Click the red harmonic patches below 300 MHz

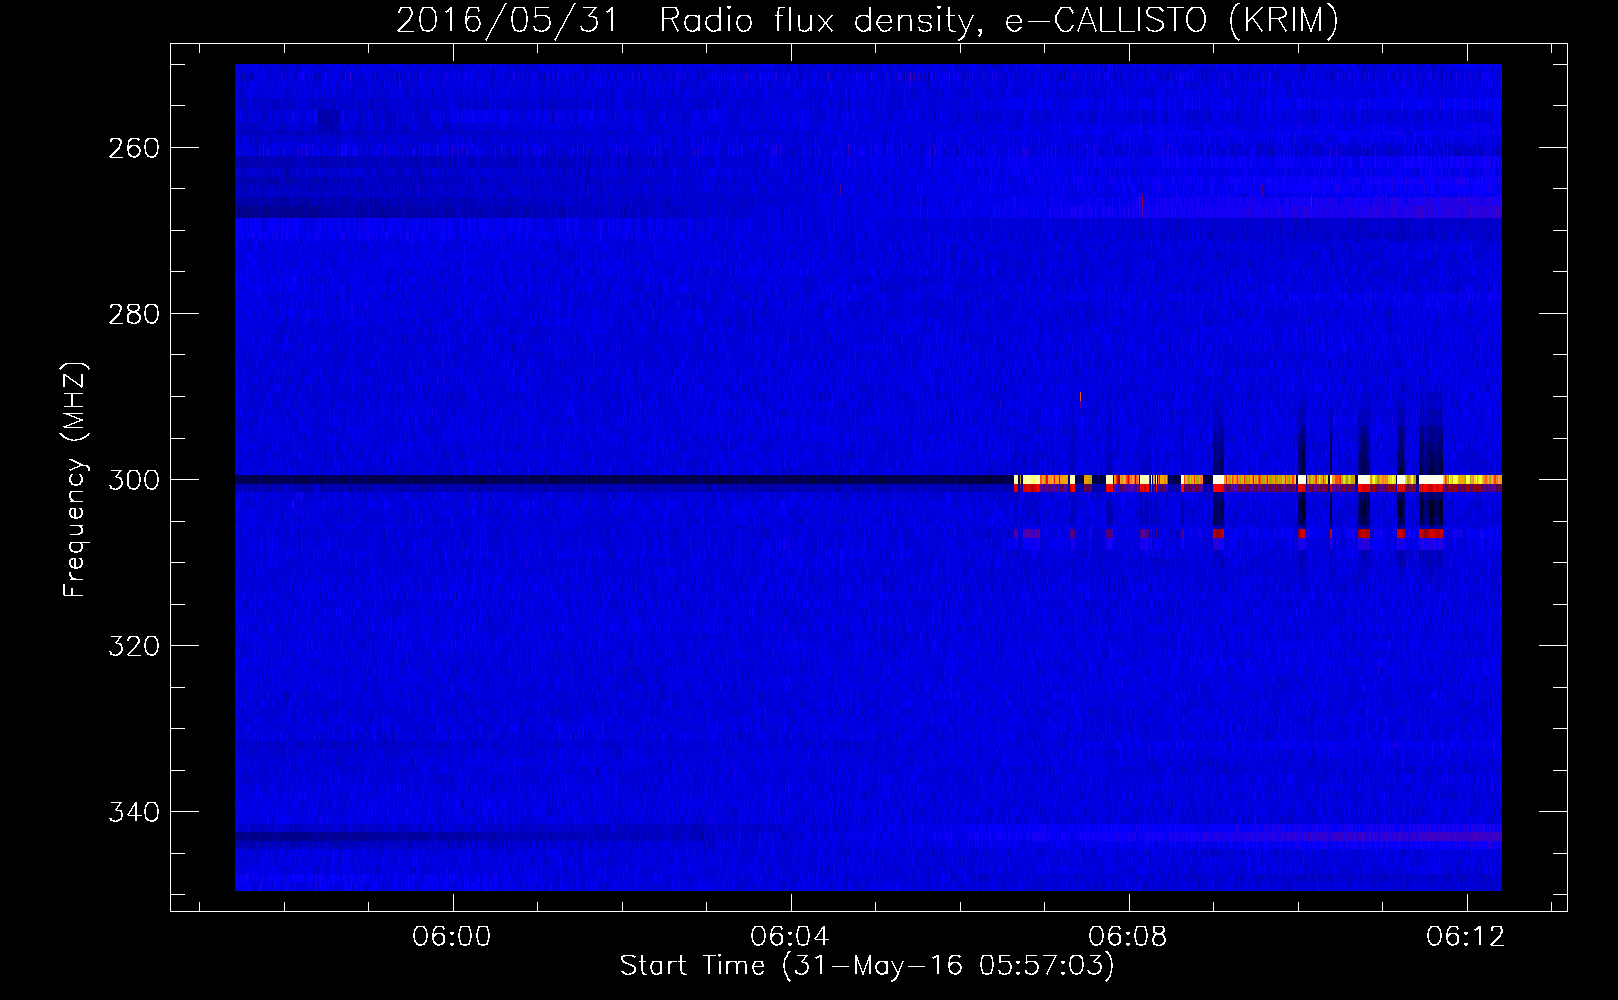click(1229, 534)
